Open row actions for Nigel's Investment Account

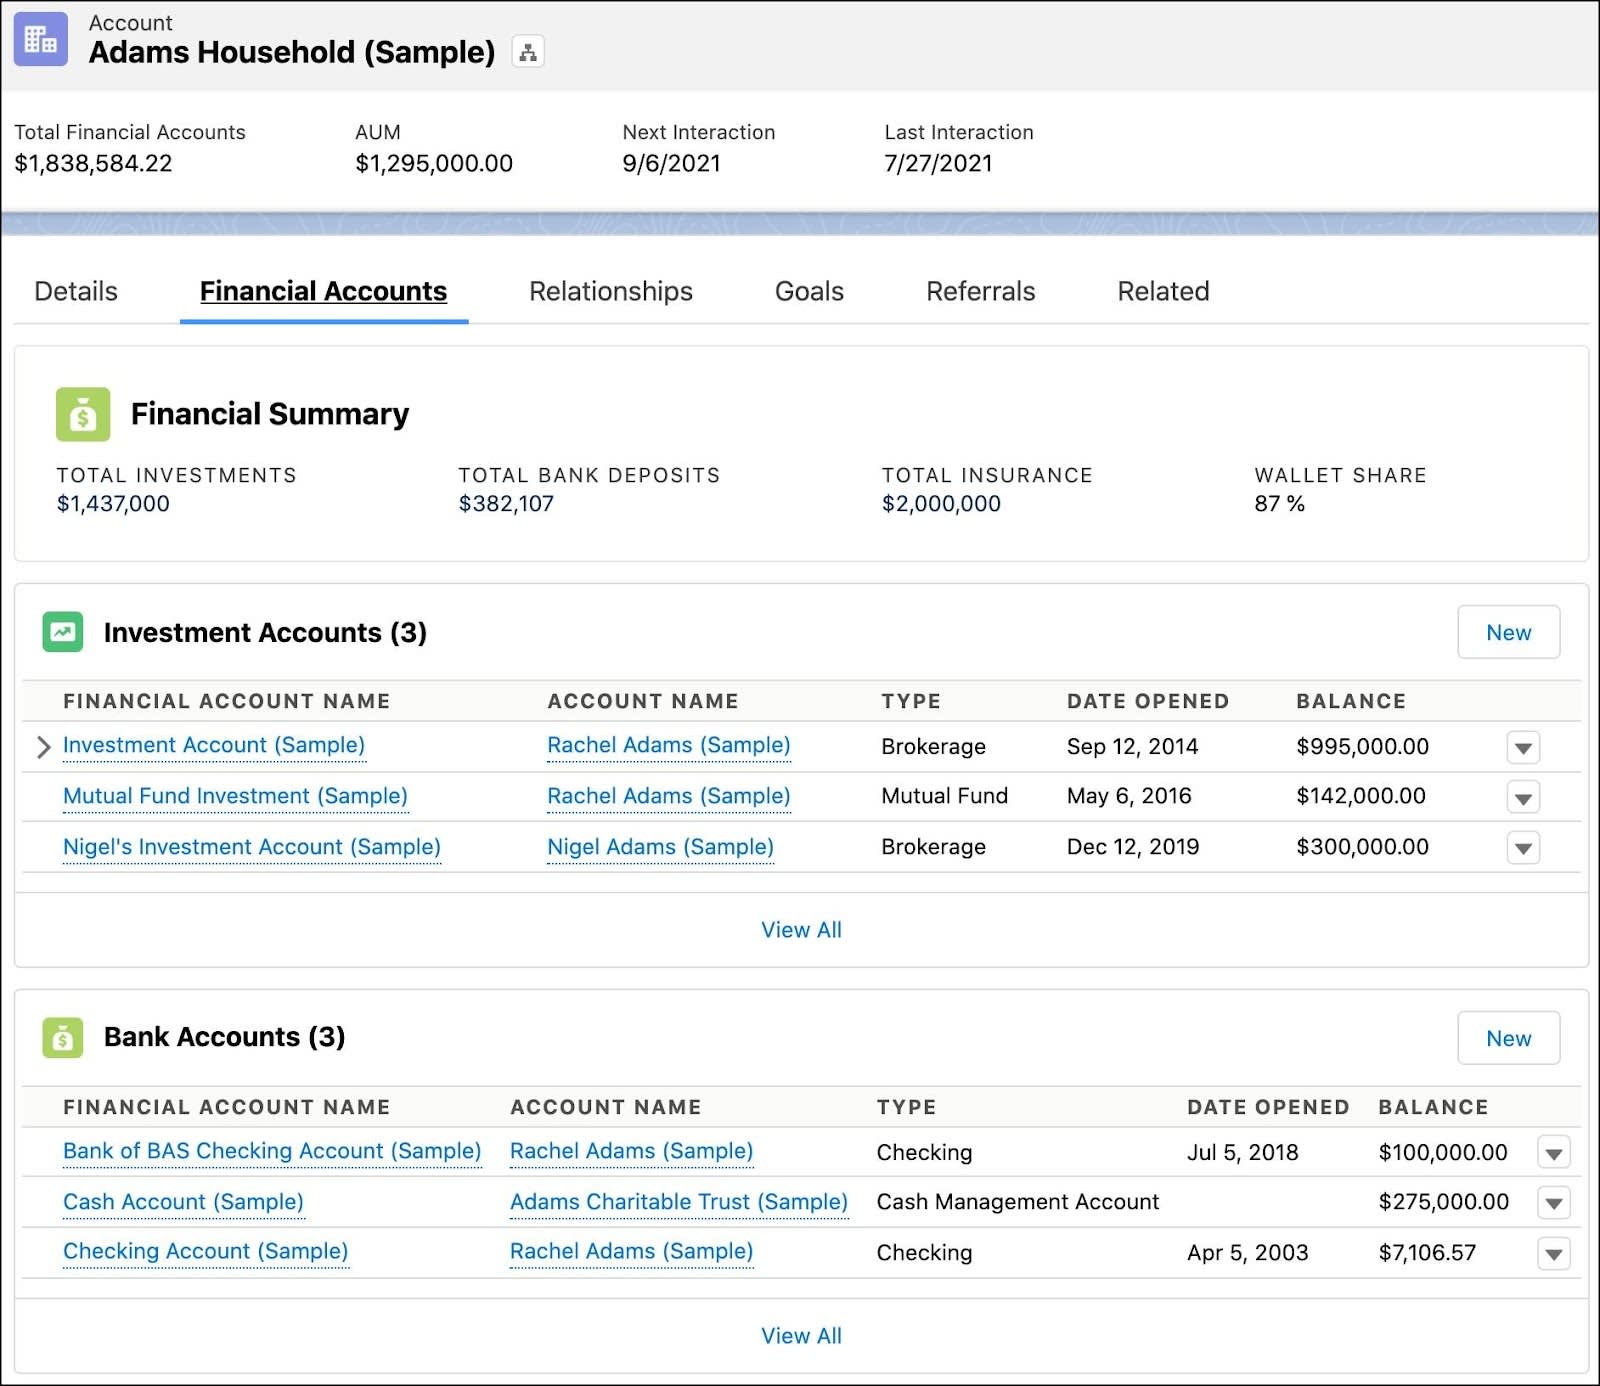[1522, 847]
